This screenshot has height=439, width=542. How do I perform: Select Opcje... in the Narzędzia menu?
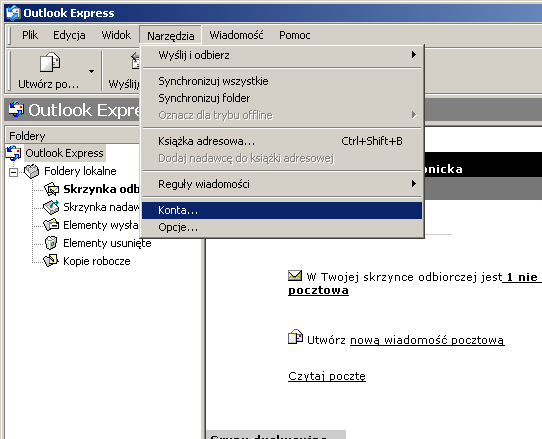click(x=282, y=227)
